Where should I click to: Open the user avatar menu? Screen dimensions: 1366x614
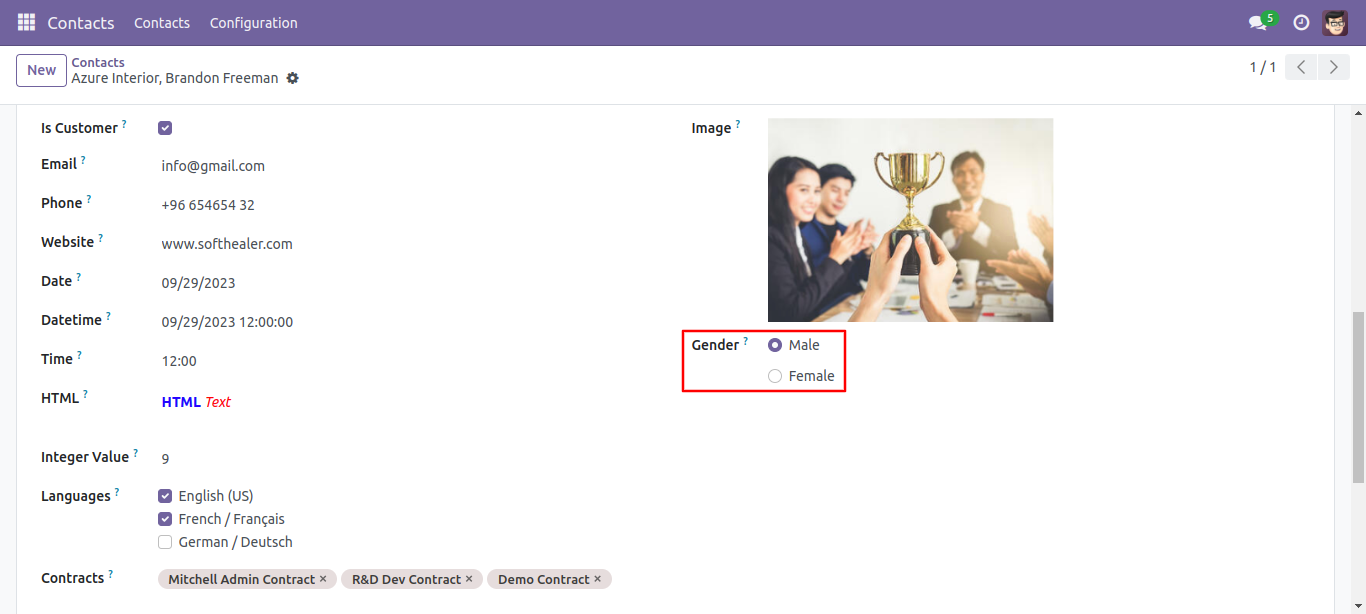coord(1335,22)
